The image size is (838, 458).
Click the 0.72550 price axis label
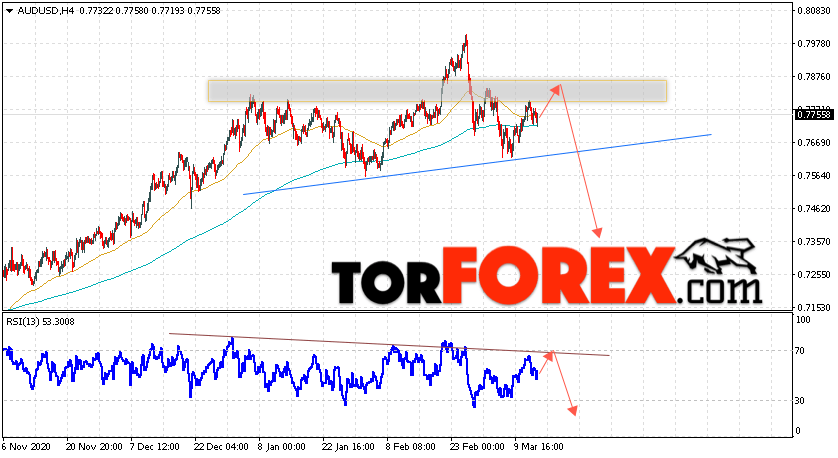pos(814,275)
